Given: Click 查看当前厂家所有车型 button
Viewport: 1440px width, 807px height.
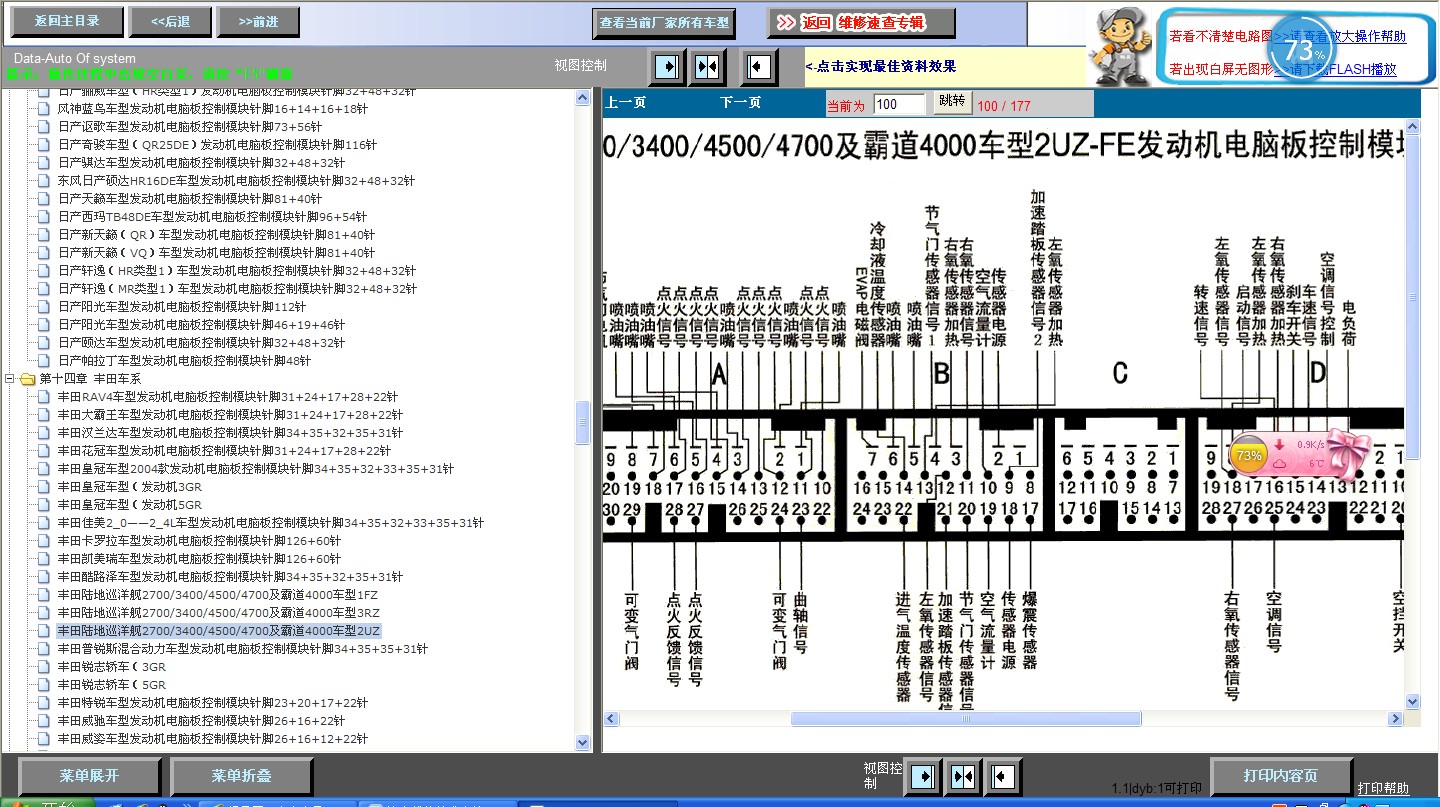Looking at the screenshot, I should pos(665,23).
